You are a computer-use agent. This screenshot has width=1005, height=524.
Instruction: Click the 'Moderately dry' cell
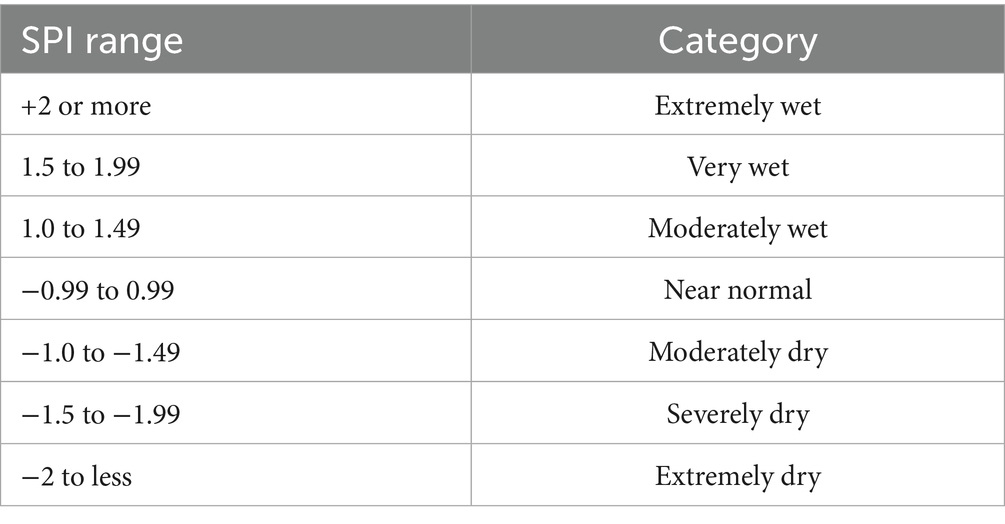[x=737, y=353]
